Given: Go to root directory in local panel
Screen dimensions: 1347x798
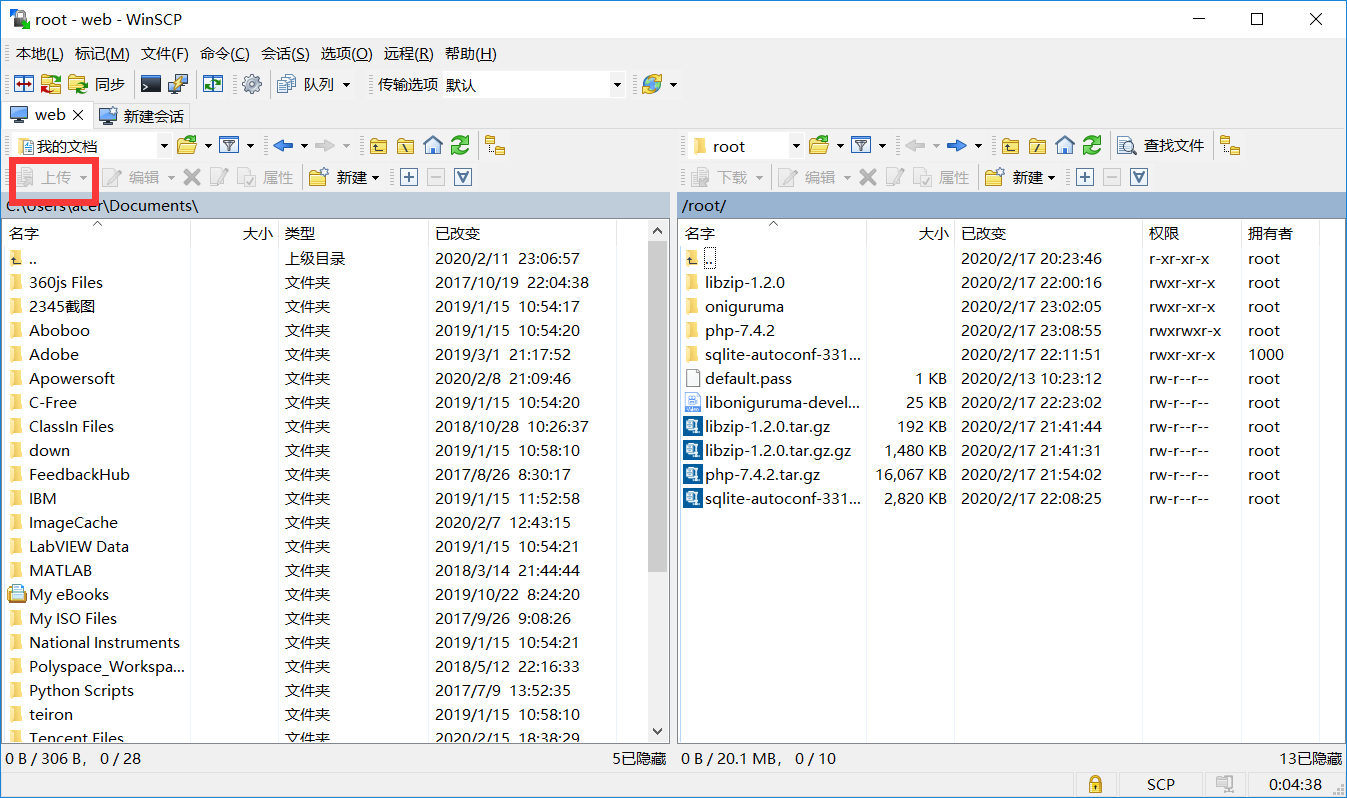Looking at the screenshot, I should (405, 146).
